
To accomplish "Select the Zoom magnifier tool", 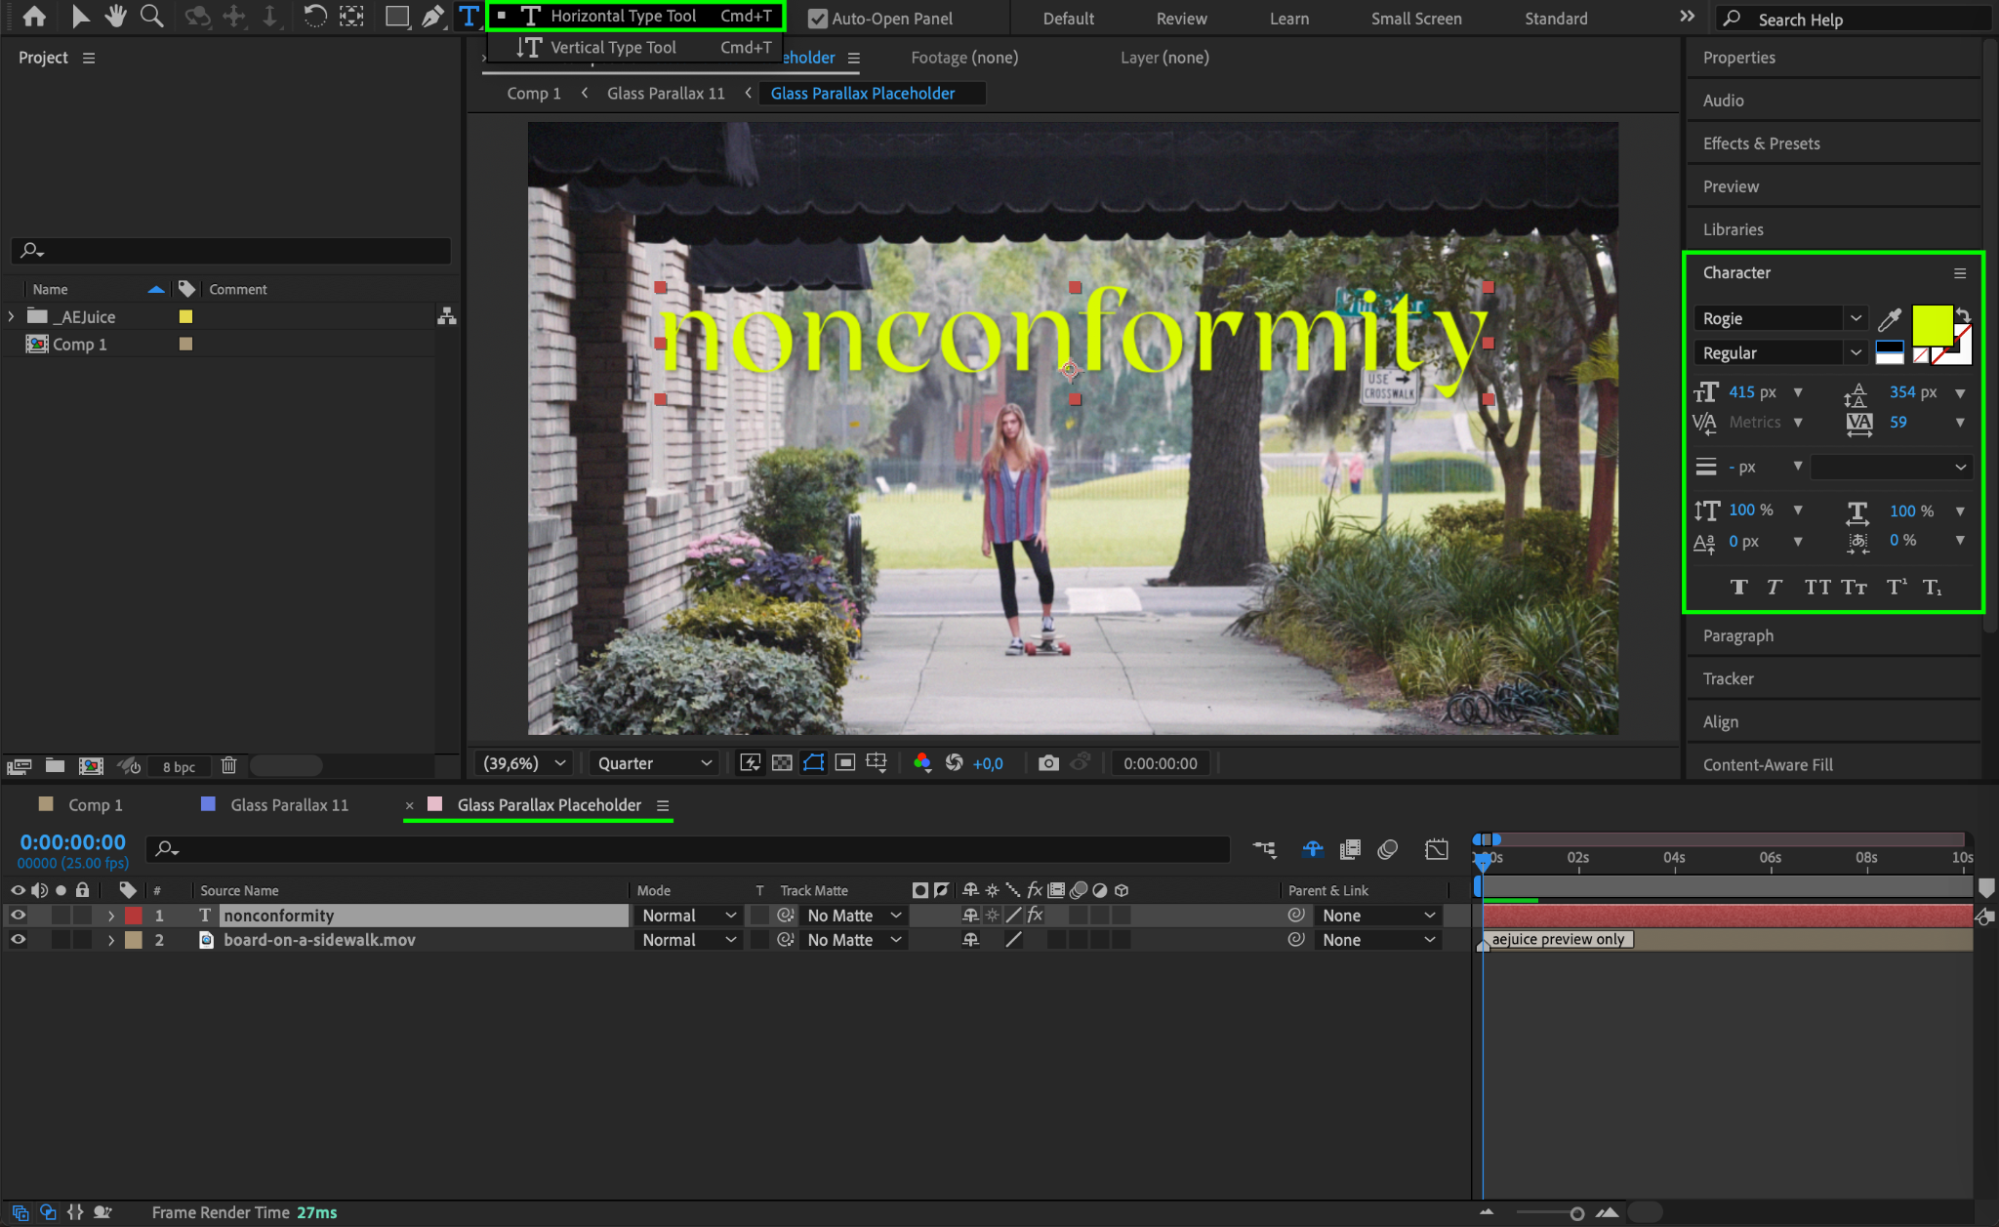I will coord(151,16).
